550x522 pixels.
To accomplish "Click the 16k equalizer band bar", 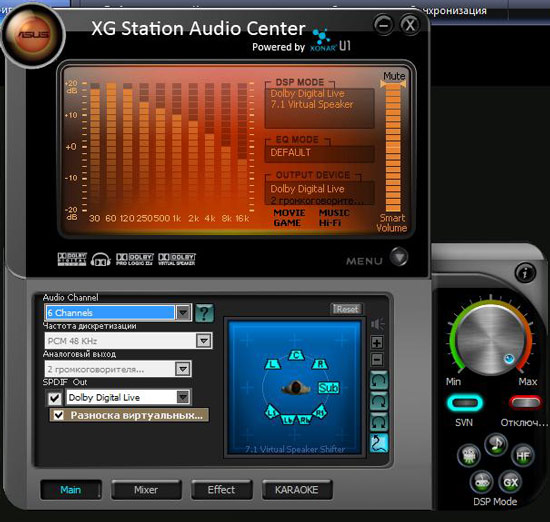I will click(242, 147).
